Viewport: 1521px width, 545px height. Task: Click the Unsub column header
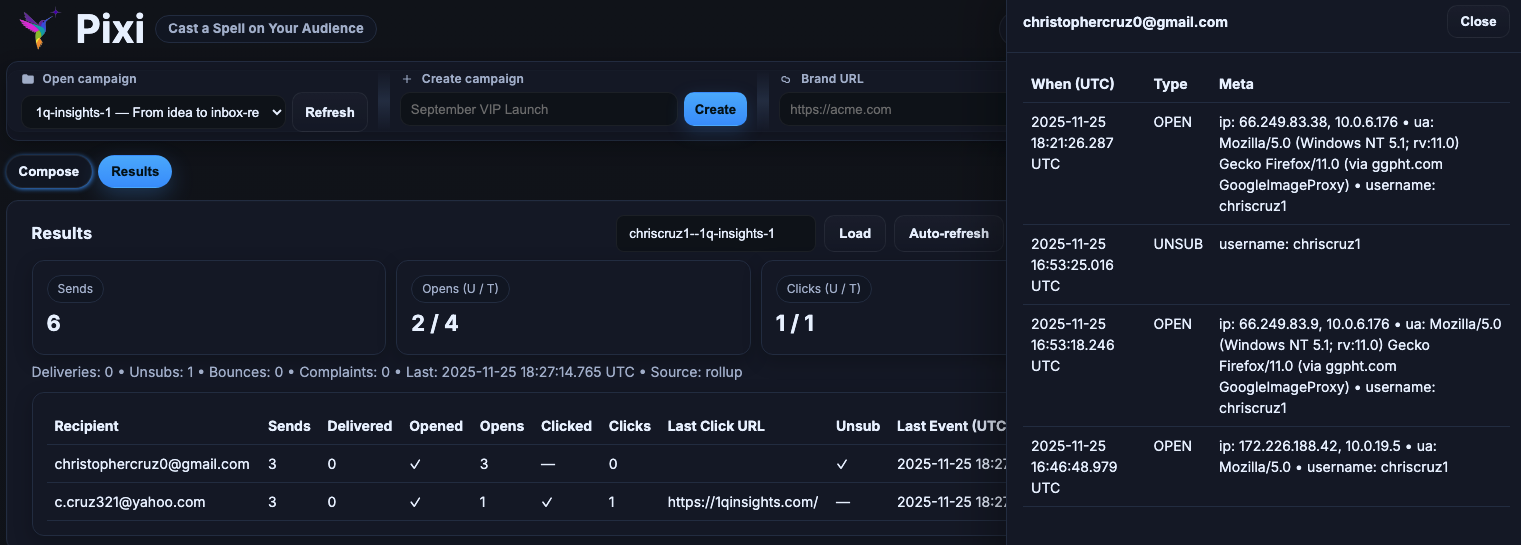[x=858, y=426]
